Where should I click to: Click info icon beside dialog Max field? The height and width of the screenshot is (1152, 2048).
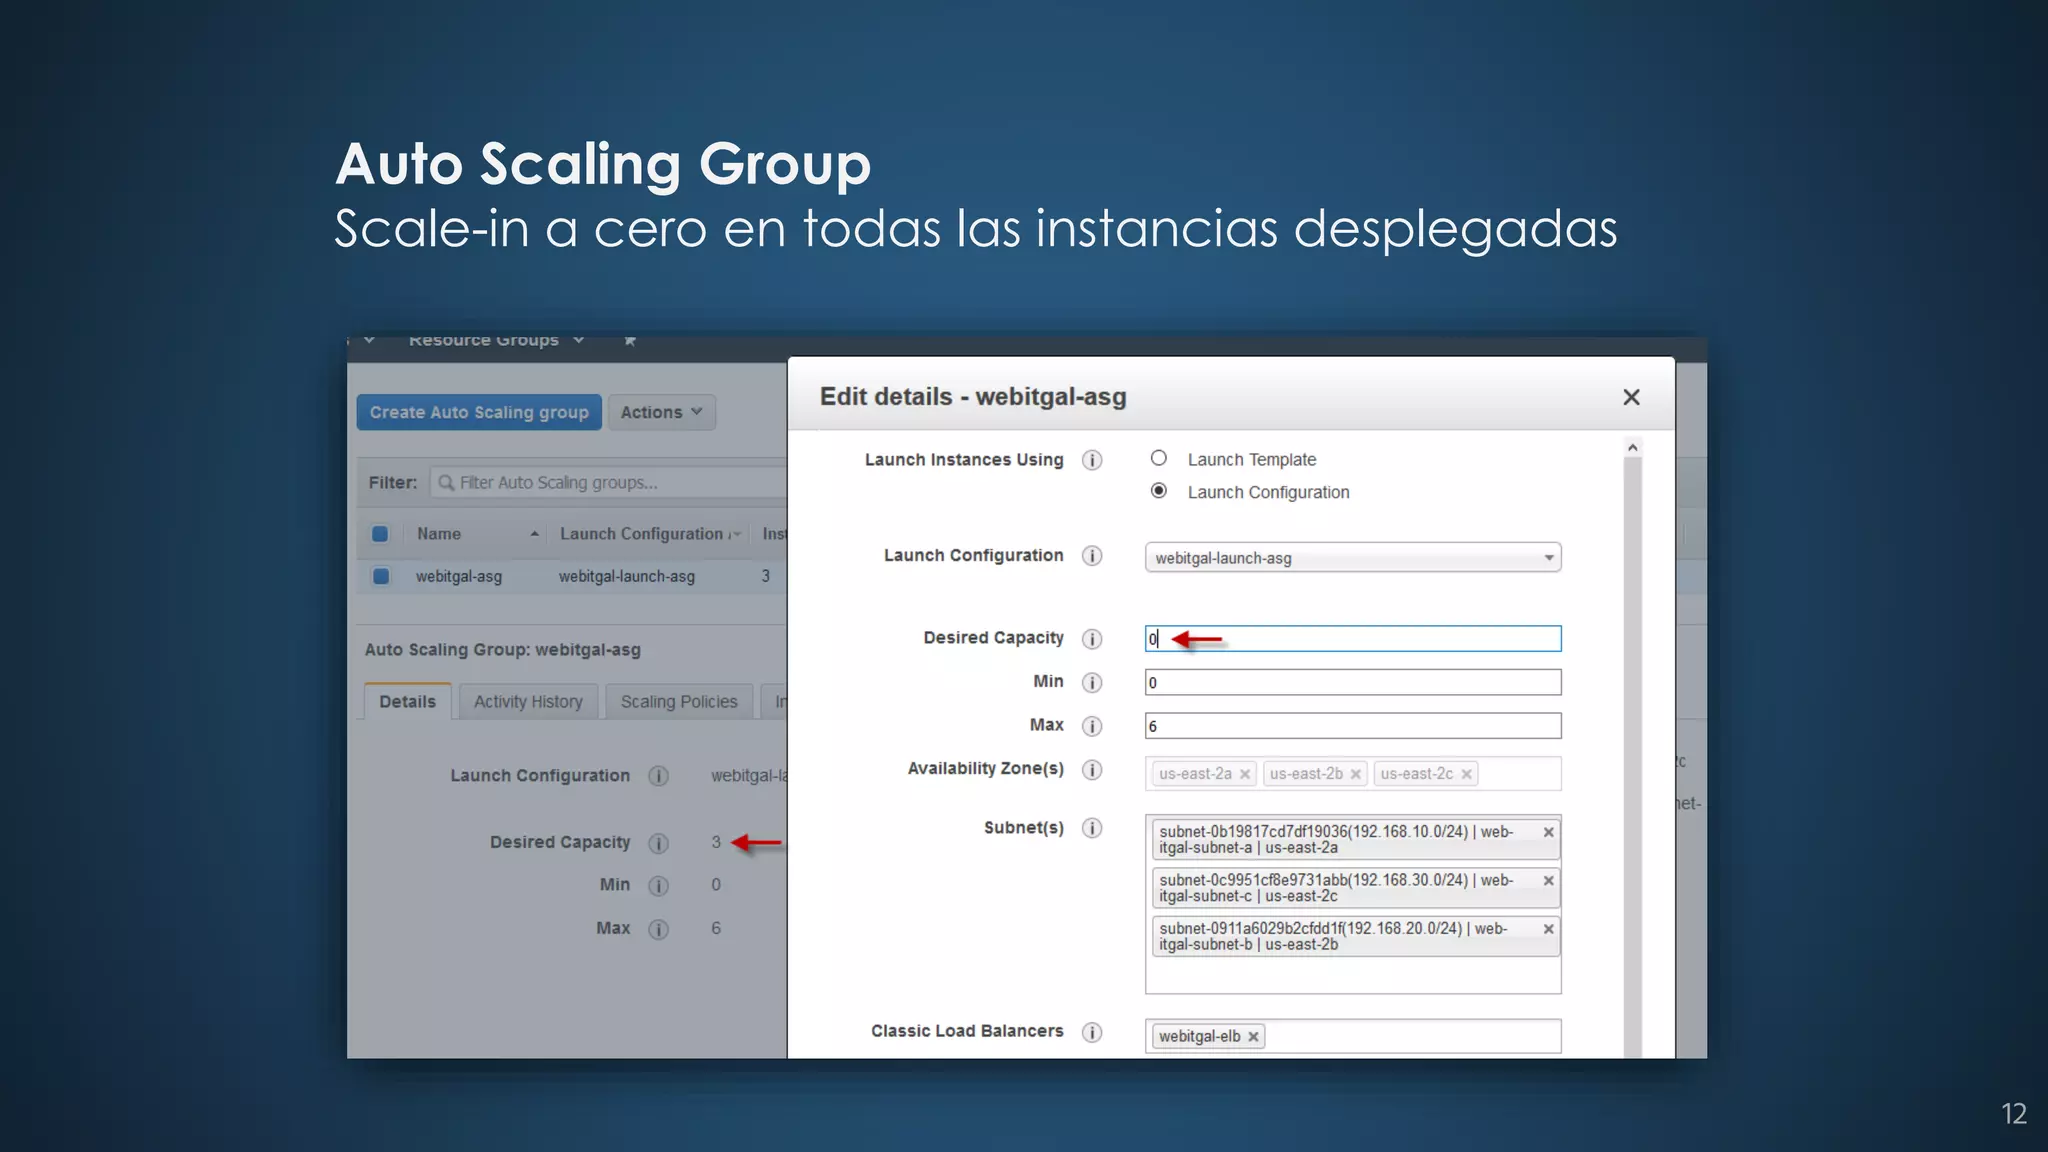tap(1092, 726)
